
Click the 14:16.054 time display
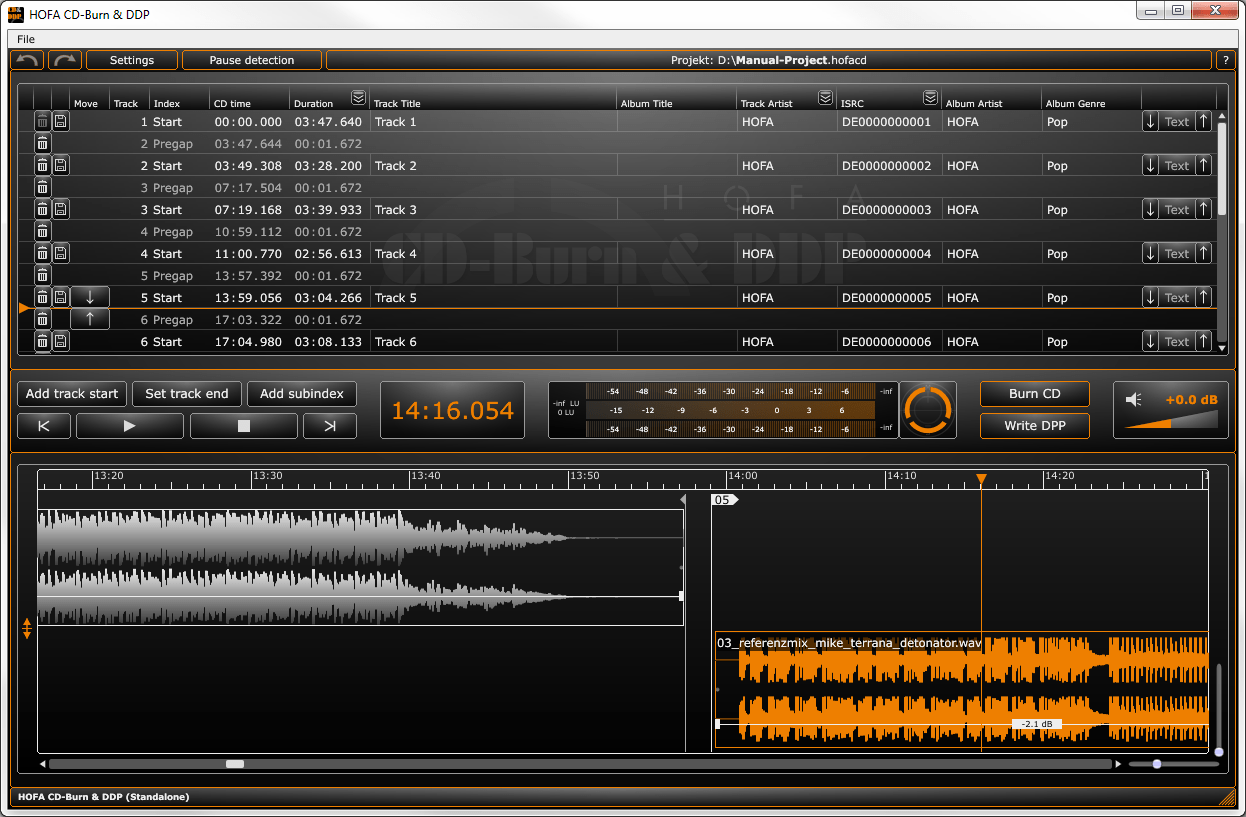click(452, 410)
